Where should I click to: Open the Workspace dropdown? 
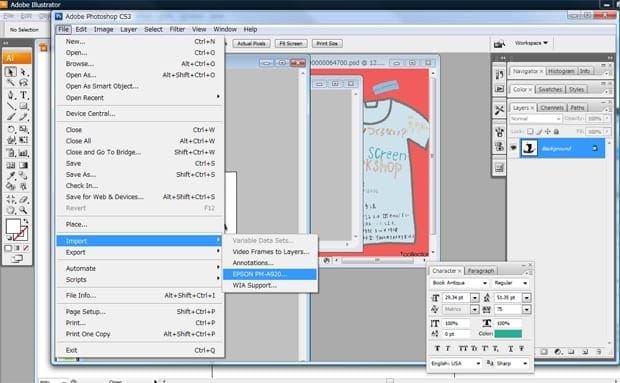[x=531, y=43]
